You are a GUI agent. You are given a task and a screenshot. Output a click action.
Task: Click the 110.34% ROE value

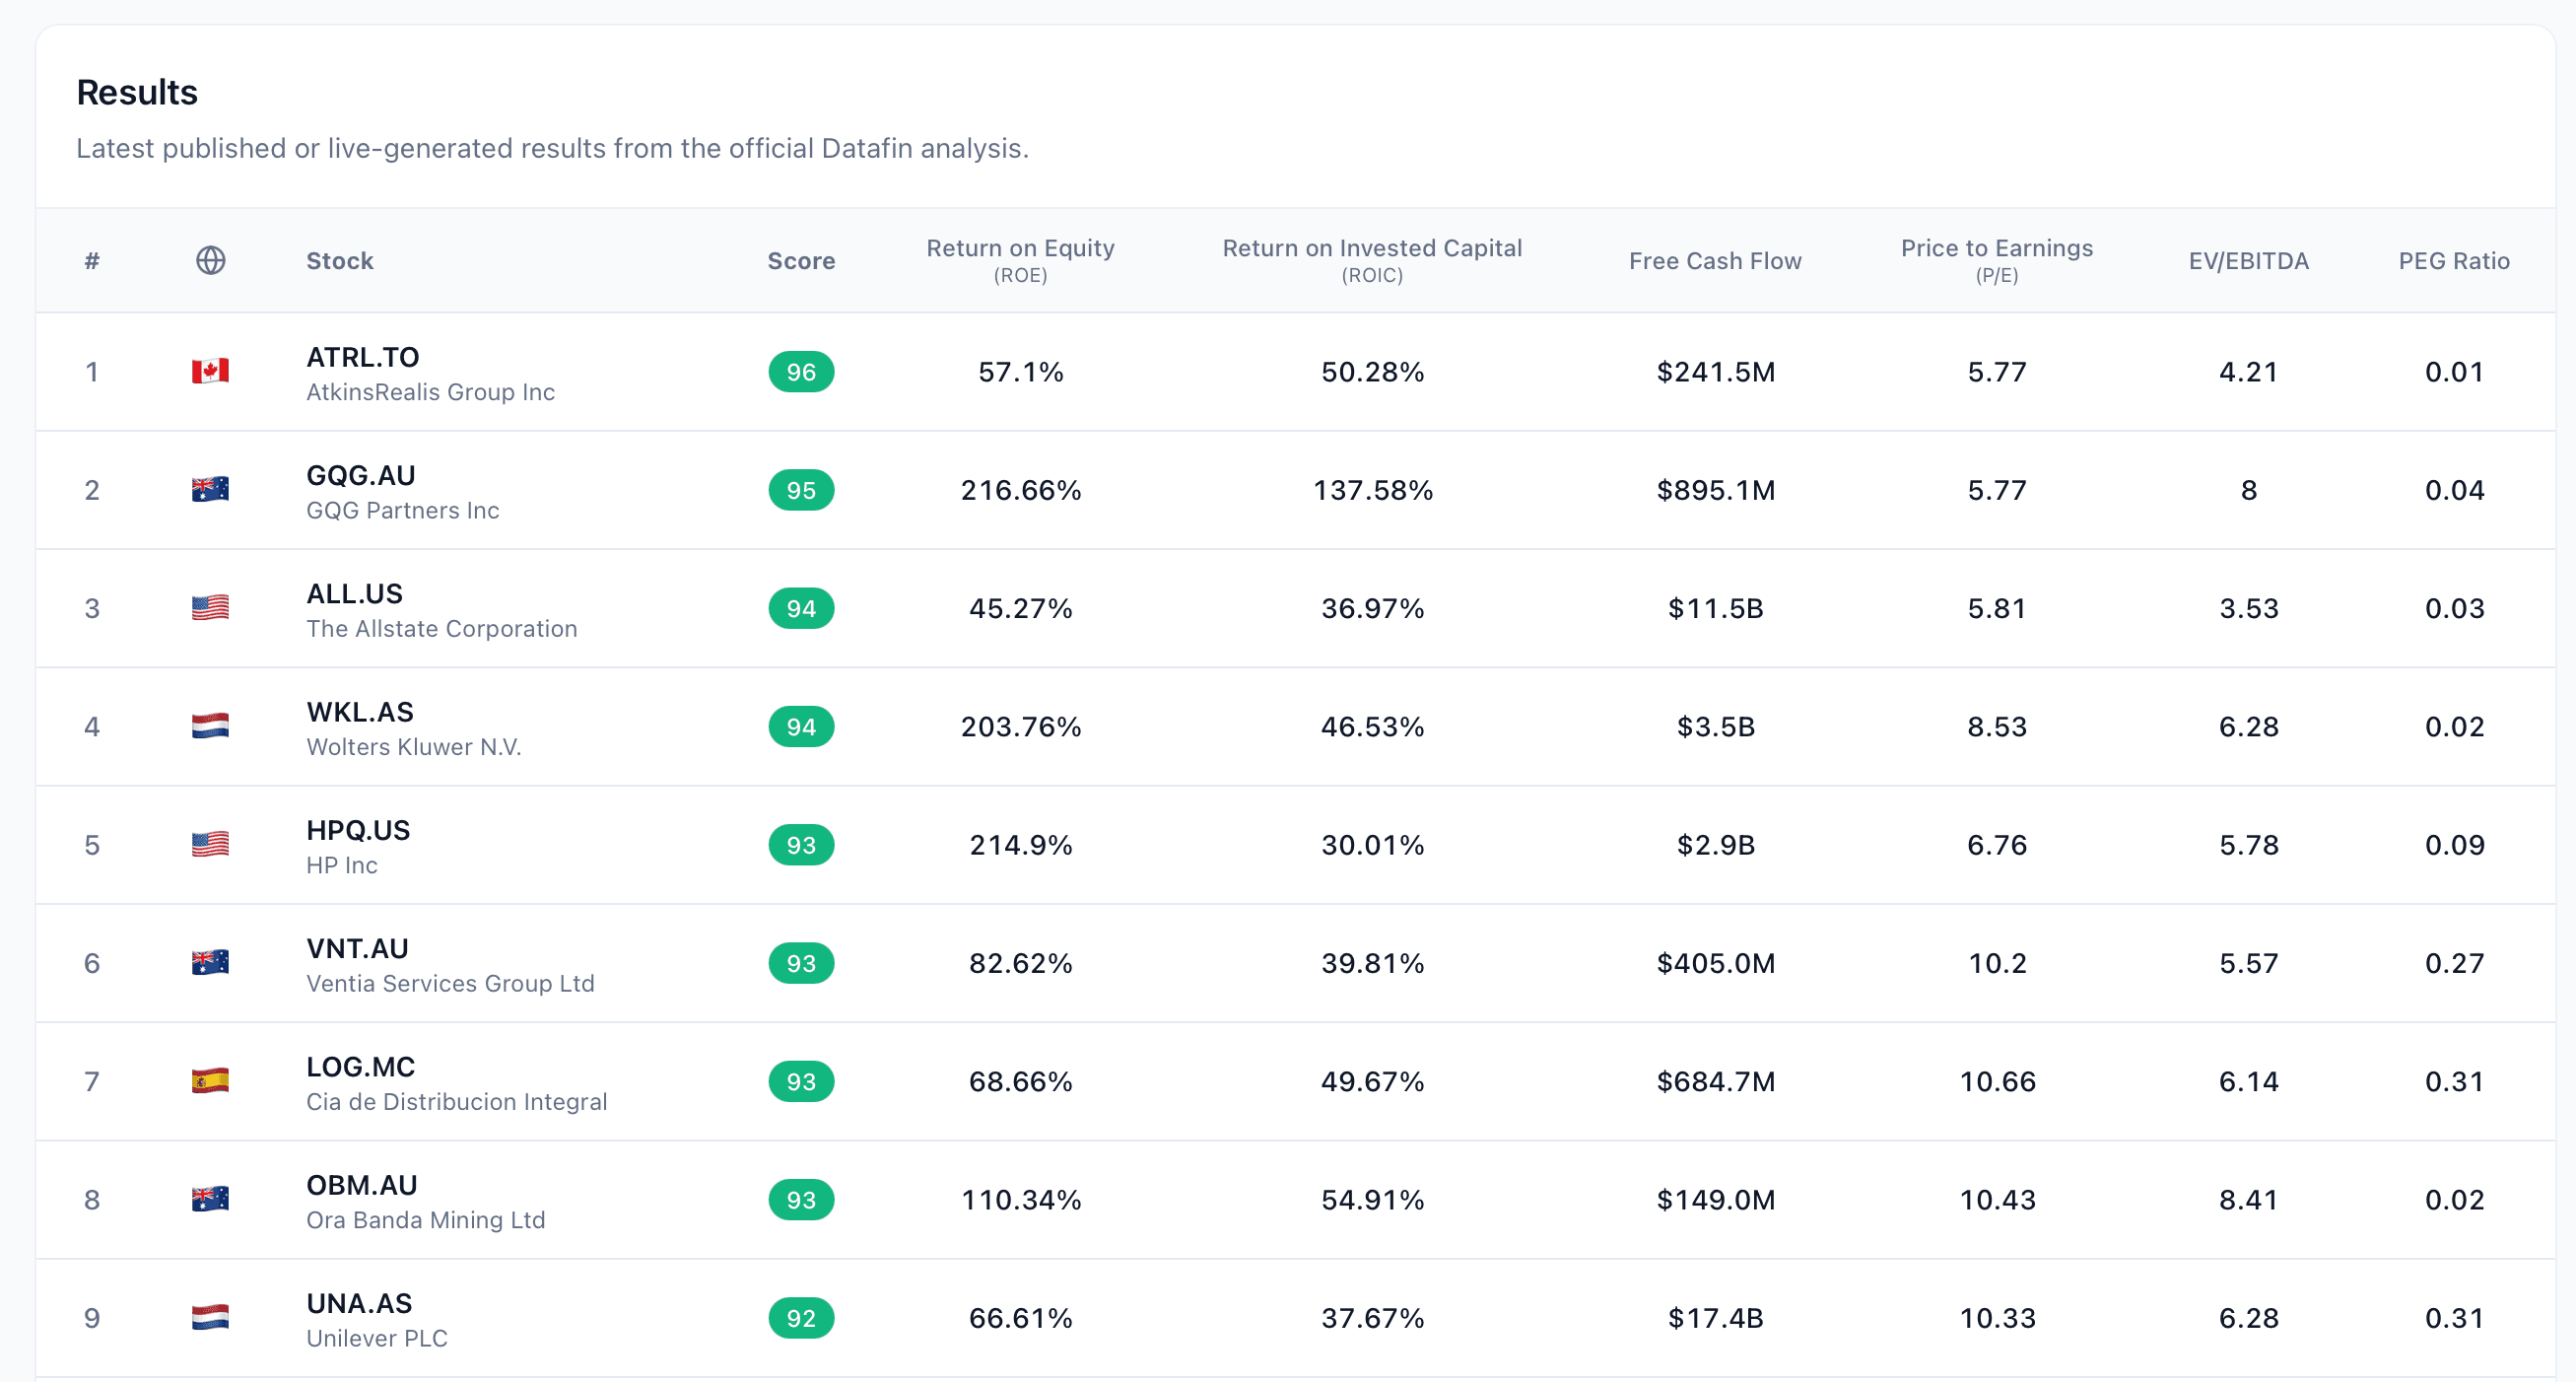pyautogui.click(x=1020, y=1199)
